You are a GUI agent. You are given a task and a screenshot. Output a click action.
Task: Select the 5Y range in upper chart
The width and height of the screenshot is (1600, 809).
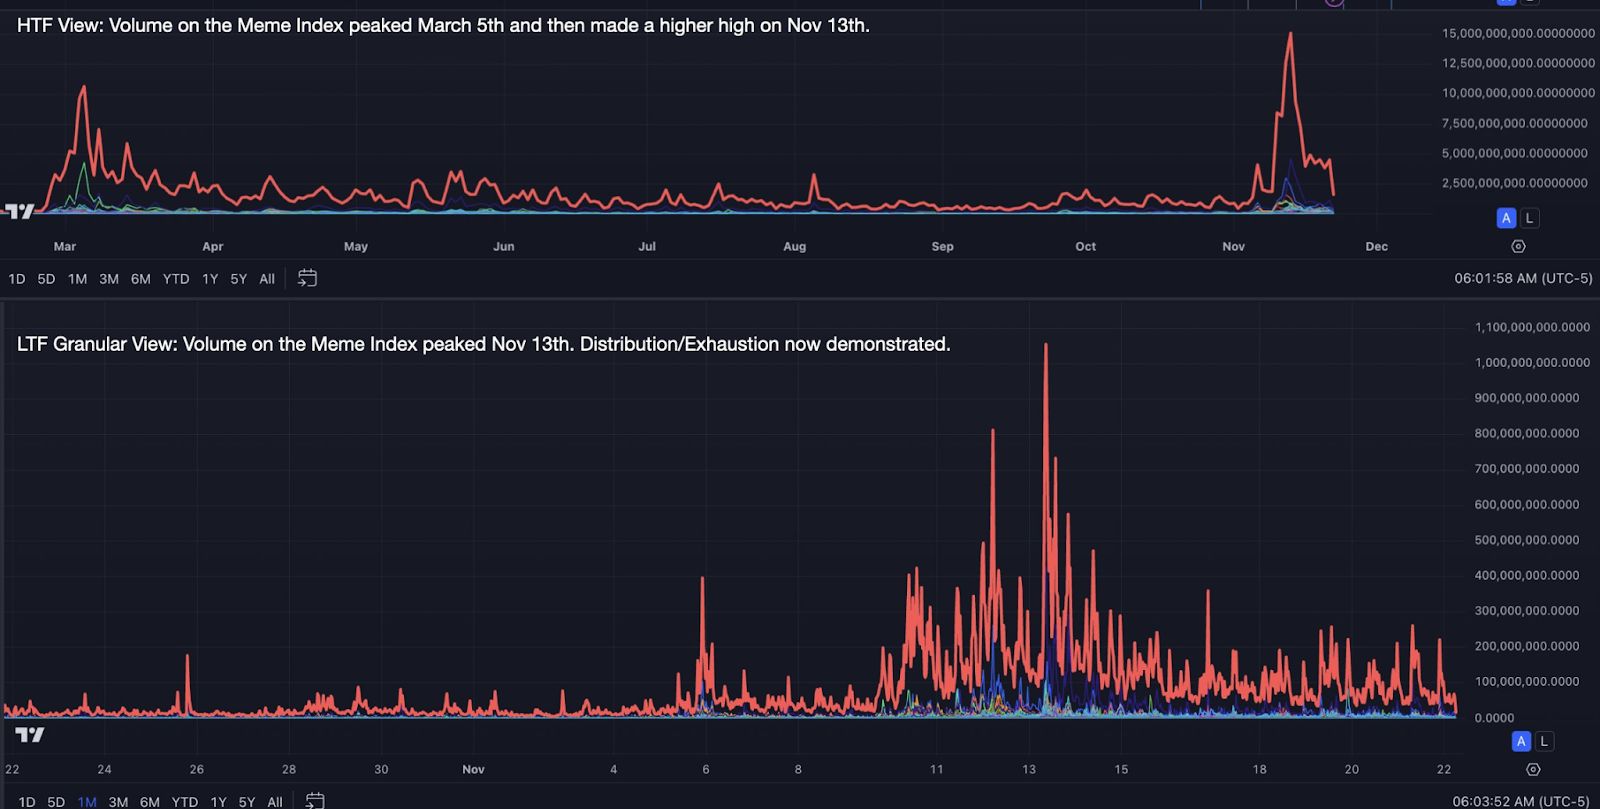coord(238,279)
